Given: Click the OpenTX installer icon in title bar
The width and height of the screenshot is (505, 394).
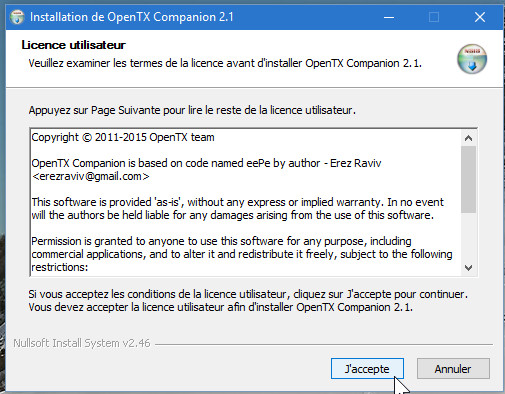Looking at the screenshot, I should [17, 17].
